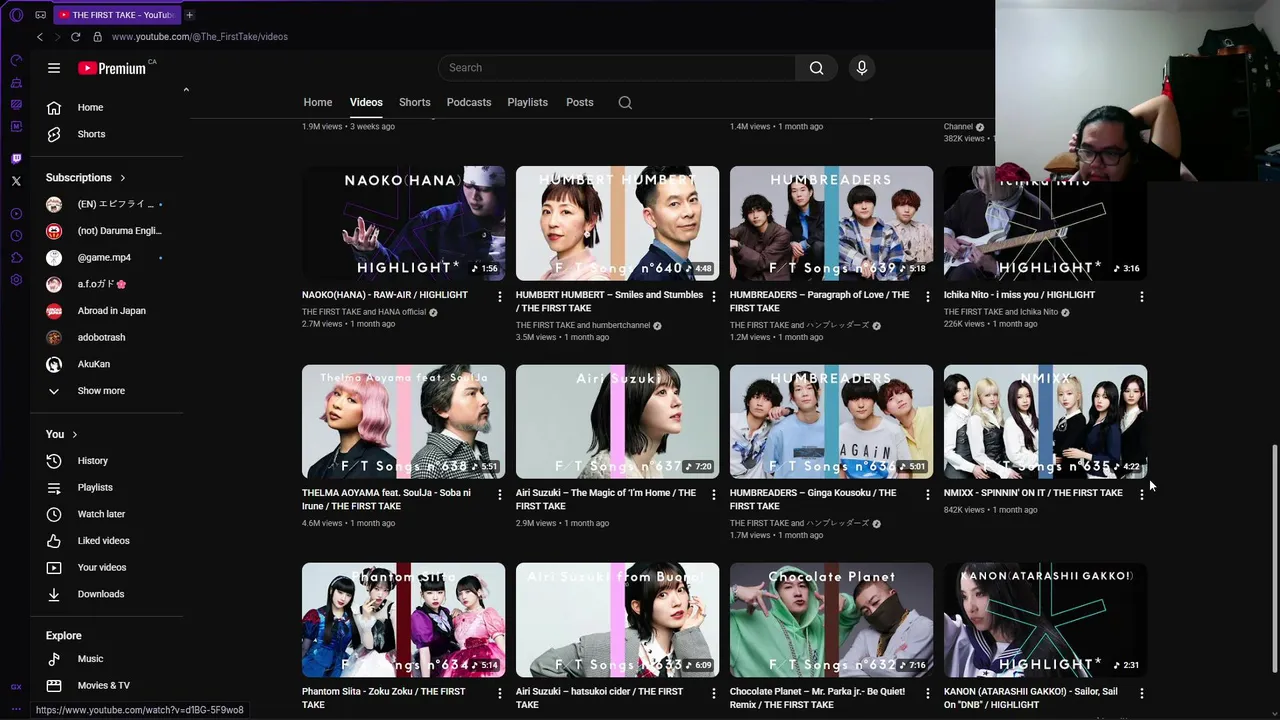Open 'NMIXX - SPINNIN' ON IT' title
The width and height of the screenshot is (1280, 720).
click(x=1033, y=493)
